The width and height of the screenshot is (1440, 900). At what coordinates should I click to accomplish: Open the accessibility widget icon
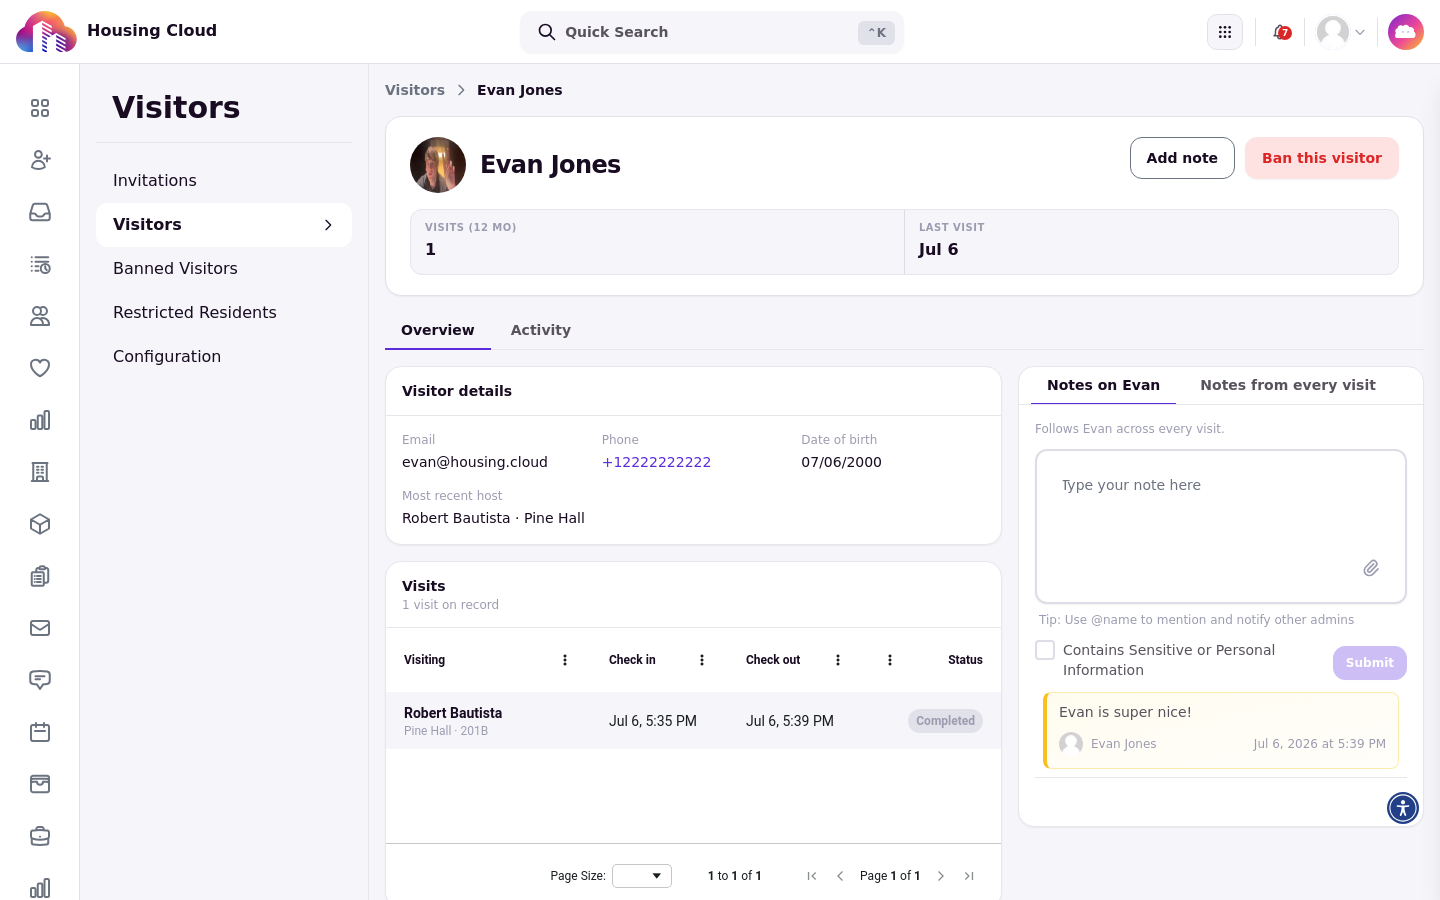(1403, 808)
